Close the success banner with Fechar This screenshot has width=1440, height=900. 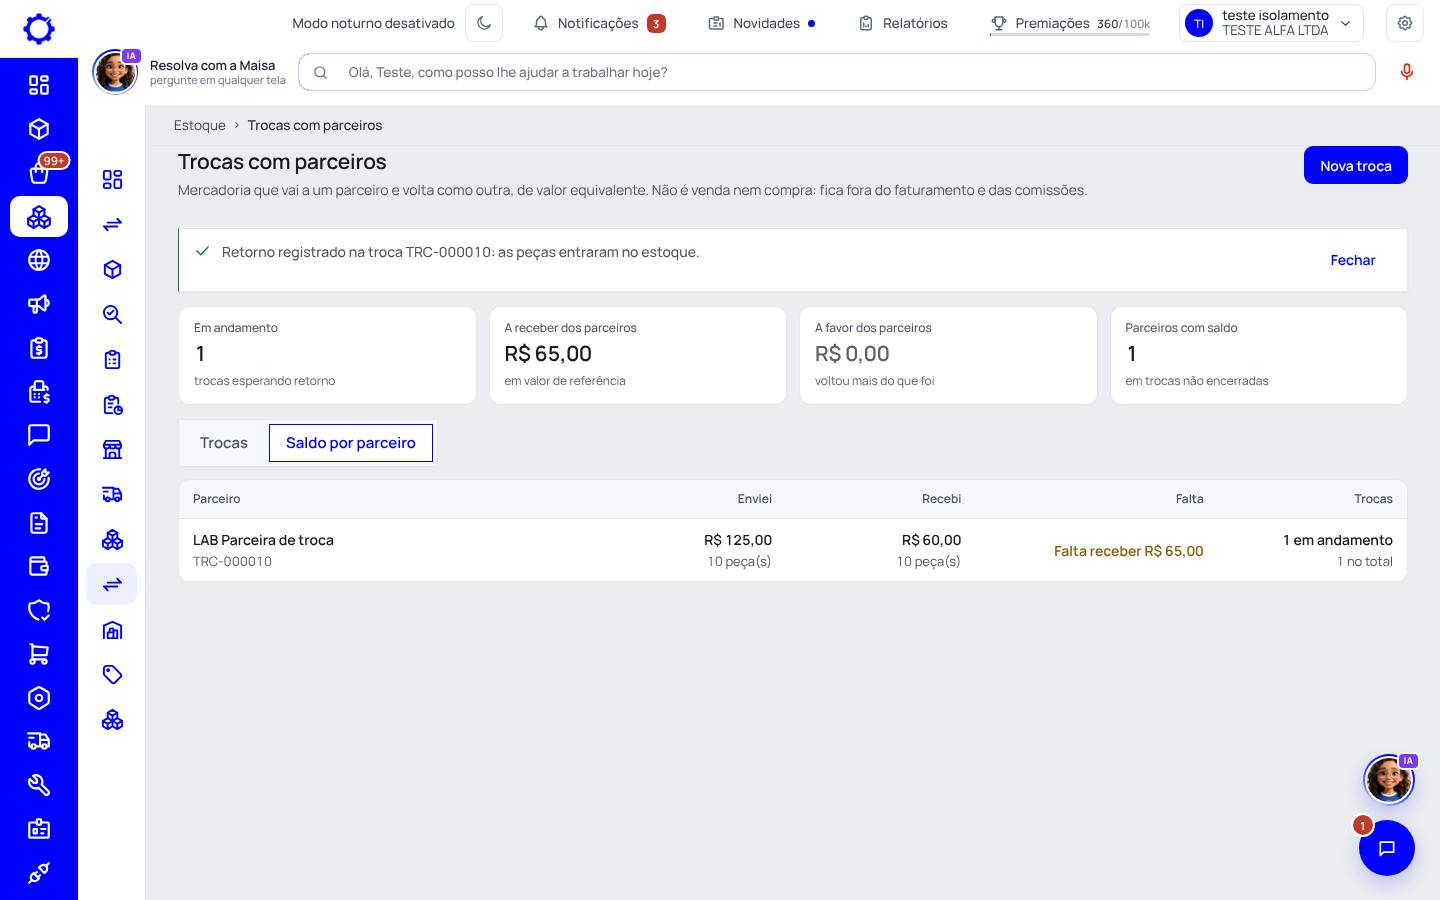(x=1352, y=260)
